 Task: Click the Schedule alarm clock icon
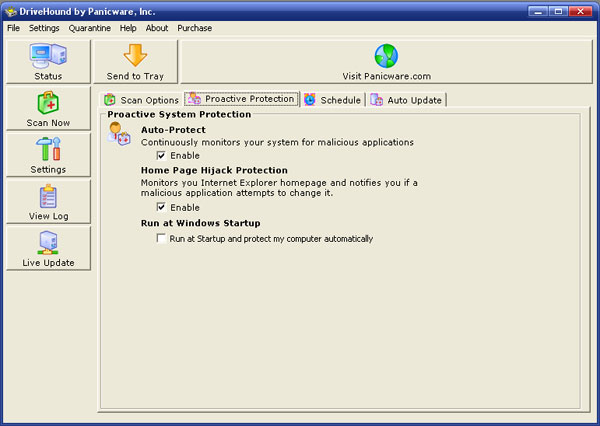tap(310, 100)
